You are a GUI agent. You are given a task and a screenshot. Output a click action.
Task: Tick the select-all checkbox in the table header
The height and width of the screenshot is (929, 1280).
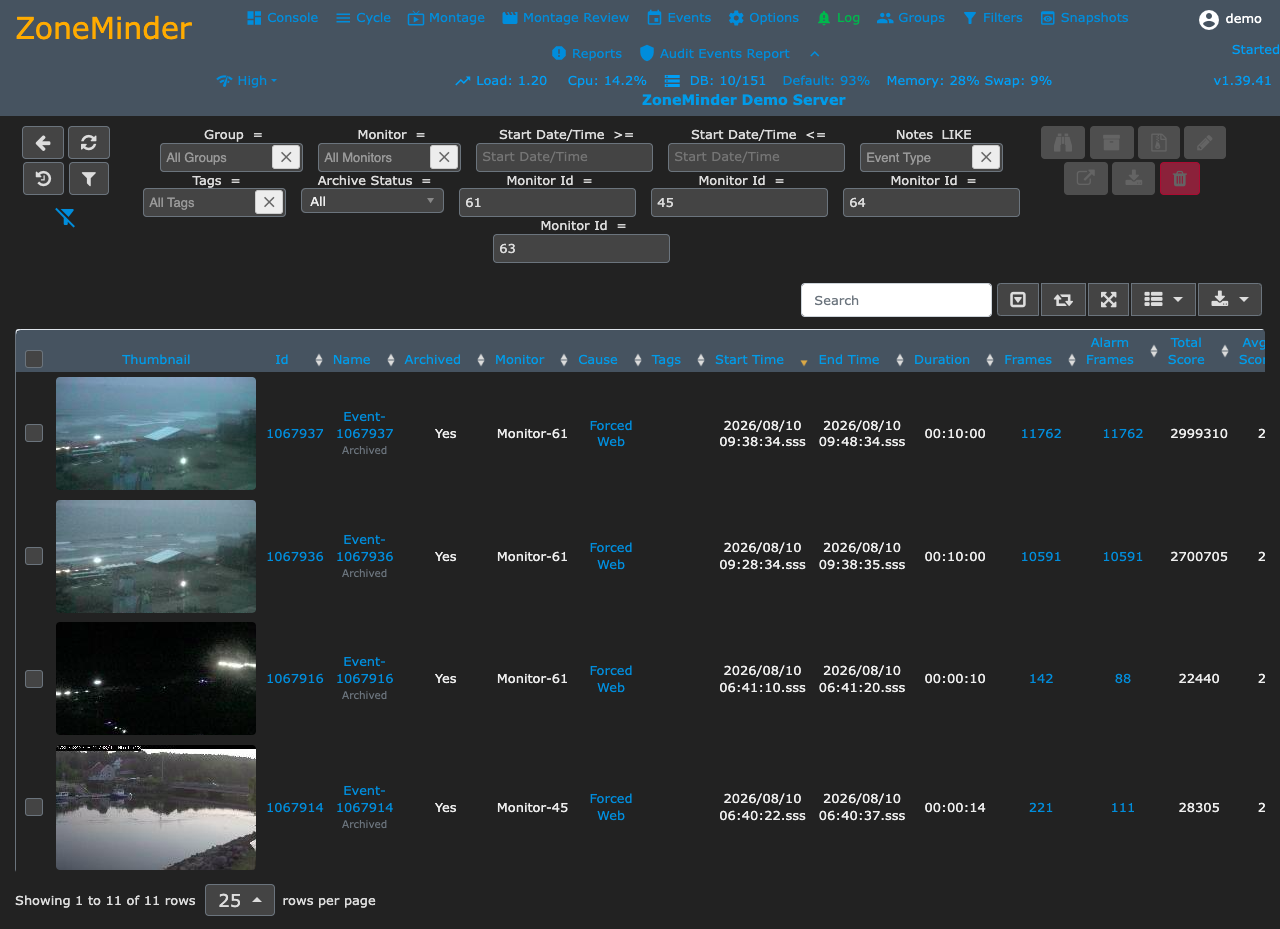[34, 359]
